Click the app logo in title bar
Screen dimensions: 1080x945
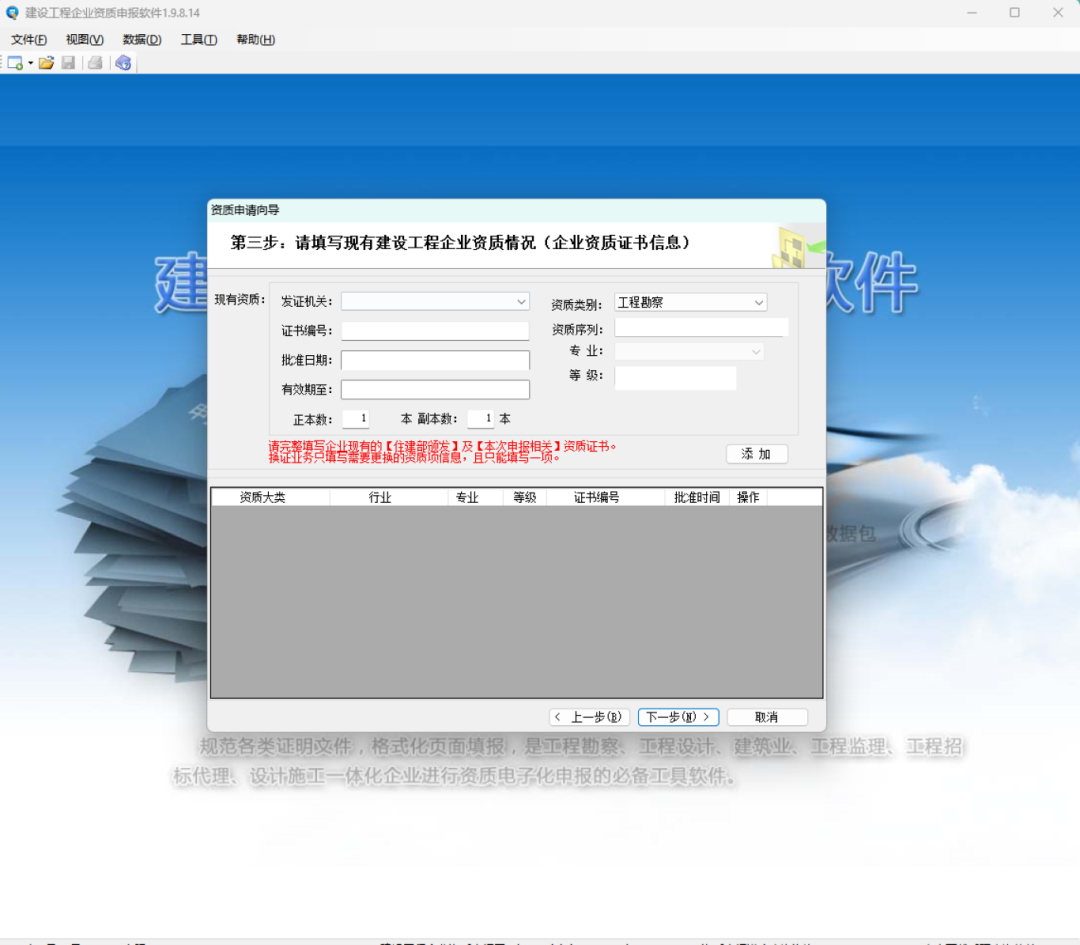coord(12,12)
